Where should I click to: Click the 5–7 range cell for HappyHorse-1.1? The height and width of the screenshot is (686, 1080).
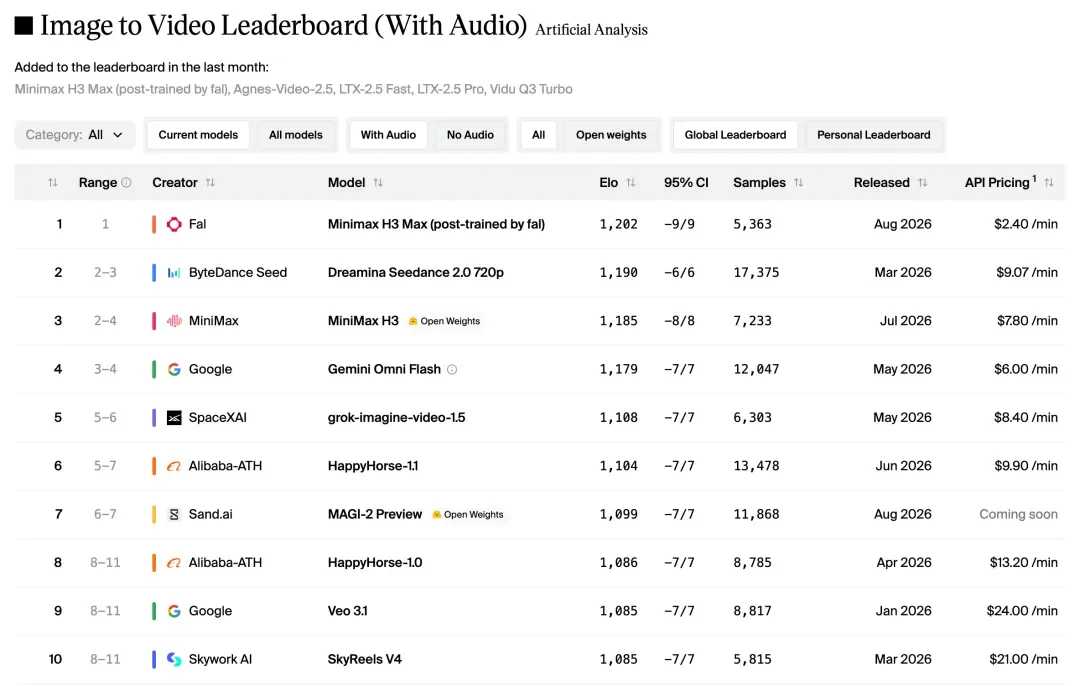[105, 466]
